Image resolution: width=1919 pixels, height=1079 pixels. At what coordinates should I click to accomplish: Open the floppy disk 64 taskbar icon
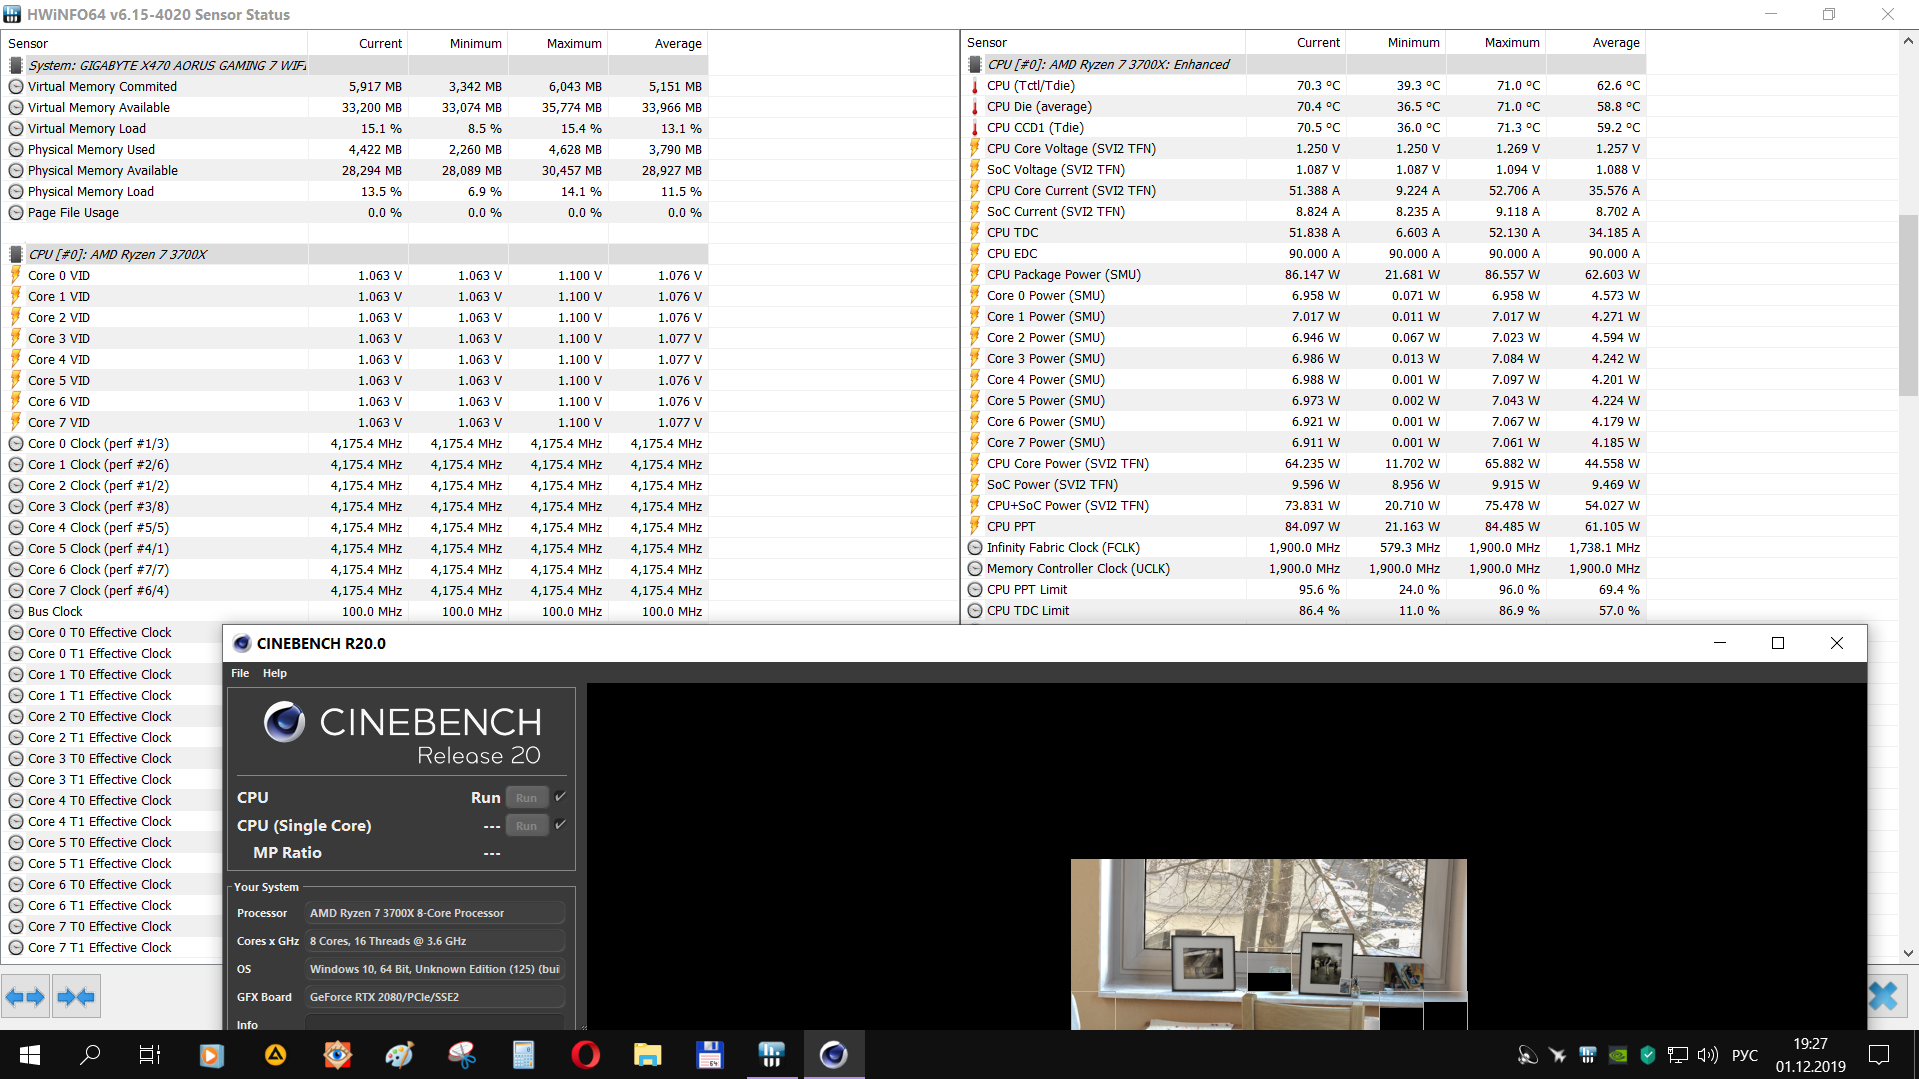coord(710,1054)
